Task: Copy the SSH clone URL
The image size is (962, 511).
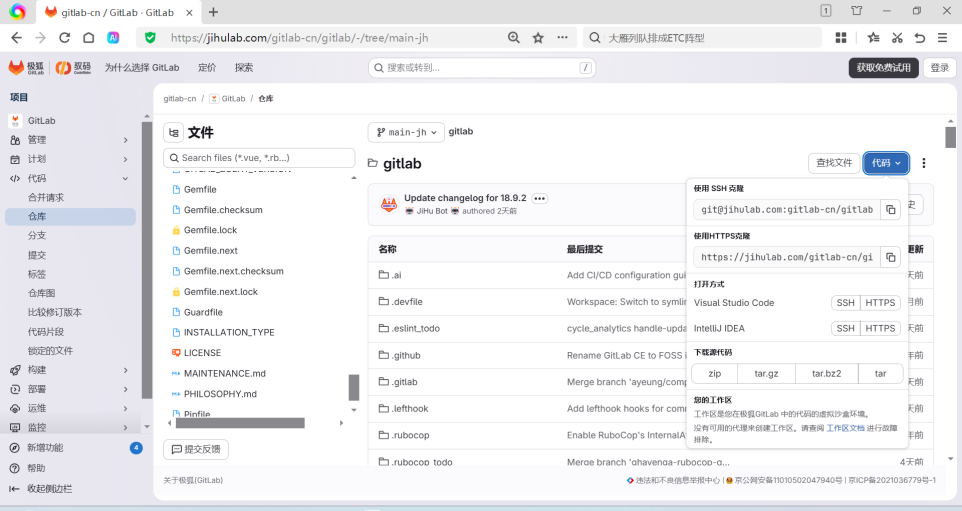Action: (x=890, y=210)
